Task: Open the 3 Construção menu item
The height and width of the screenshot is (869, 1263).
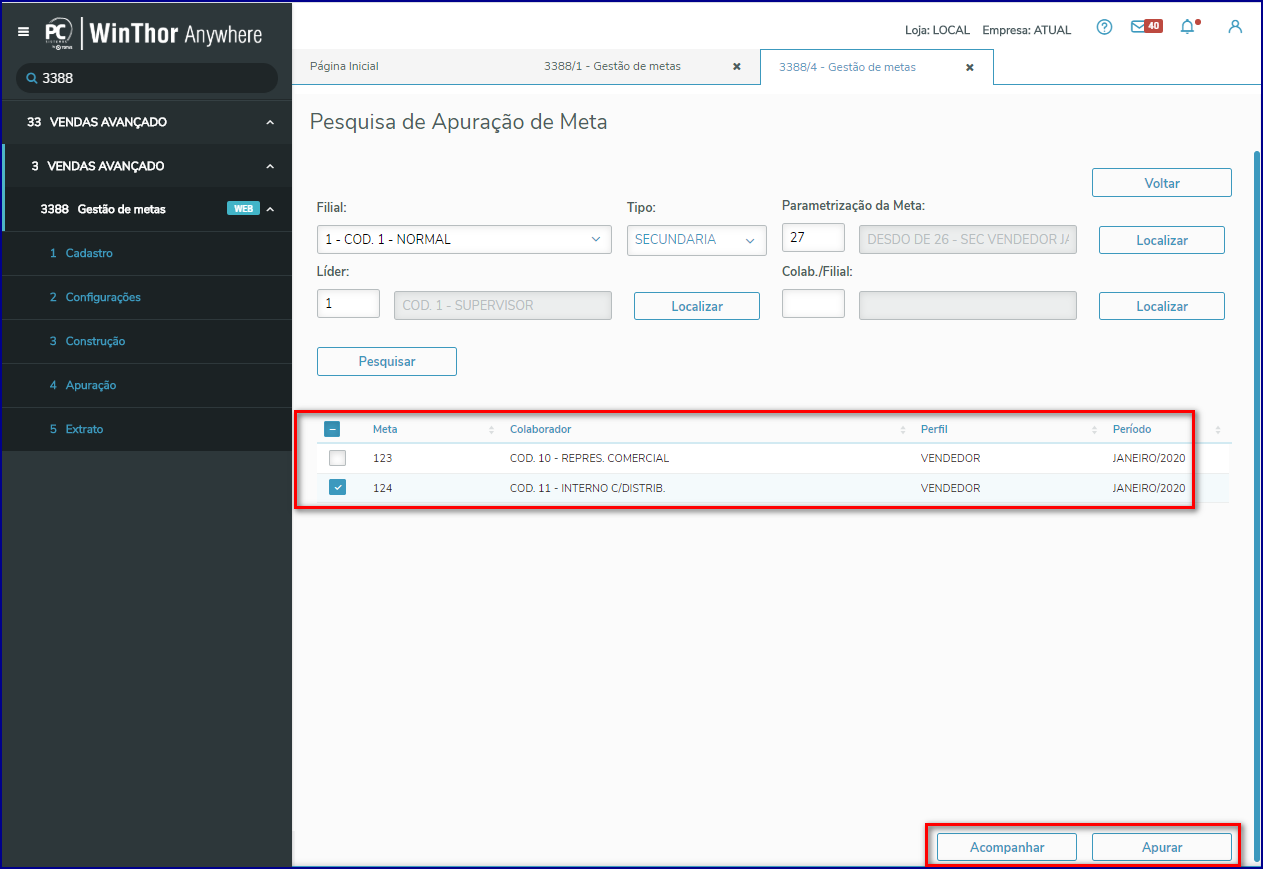Action: click(147, 341)
